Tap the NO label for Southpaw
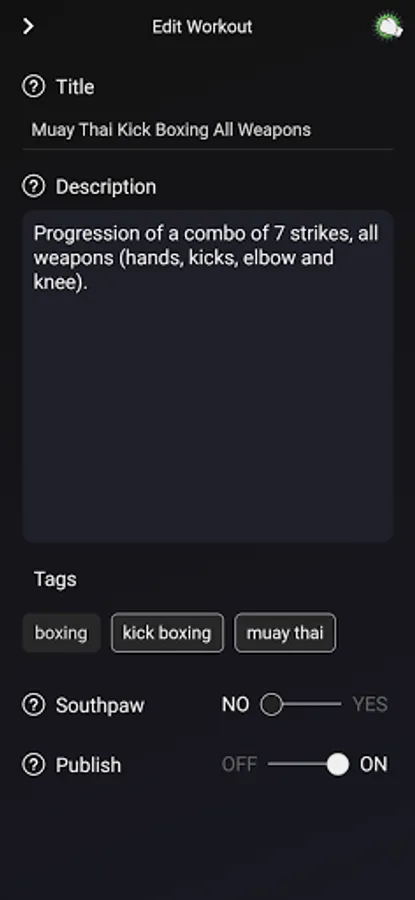 [235, 704]
